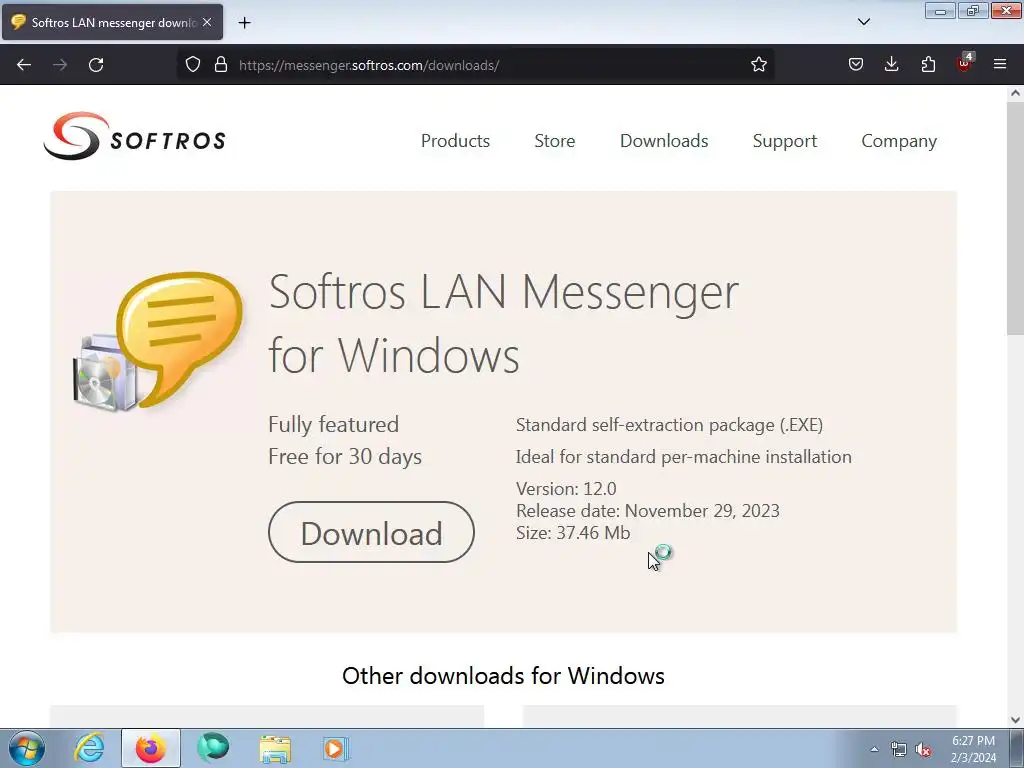Click the 'Size: 37.46 Mb' text
Screen dimensions: 1024x768
573,533
